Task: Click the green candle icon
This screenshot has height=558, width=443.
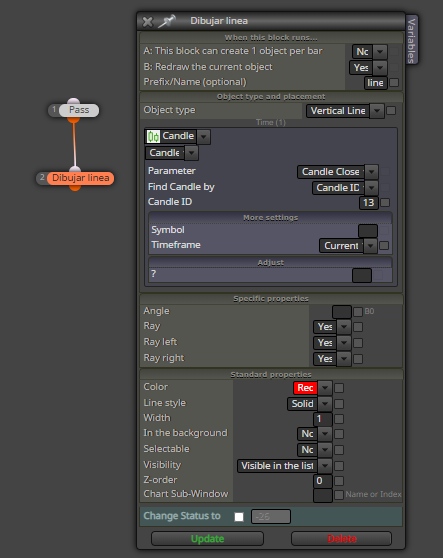Action: [153, 136]
